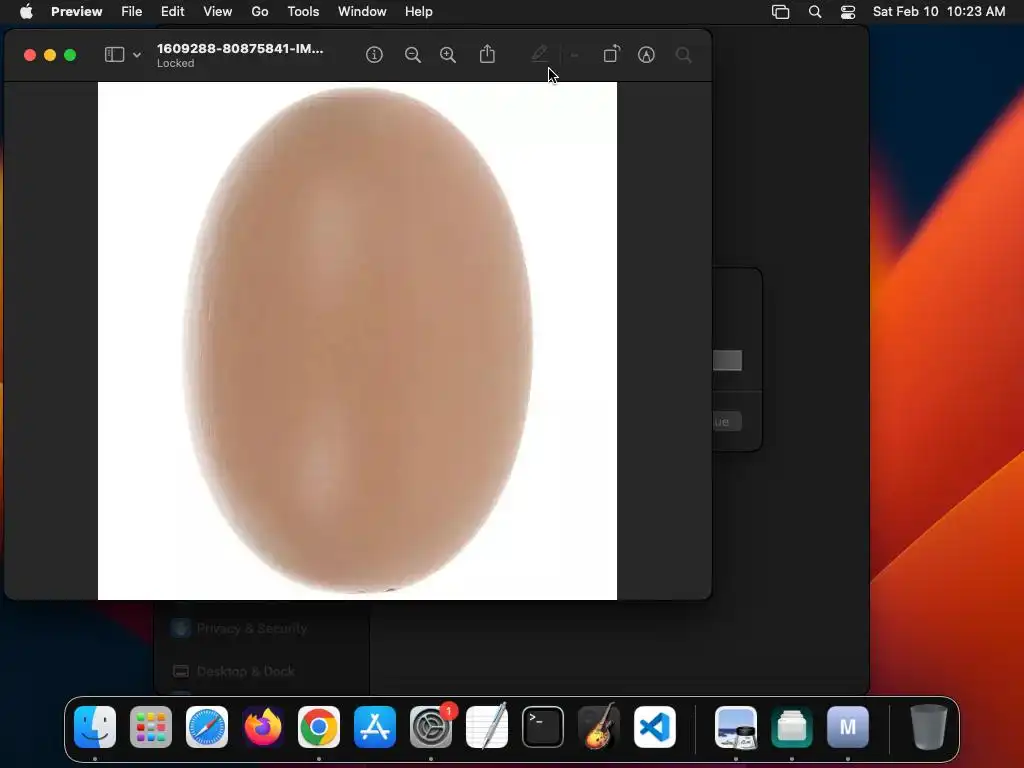Close the Preview window
This screenshot has height=768, width=1024.
pos(29,55)
